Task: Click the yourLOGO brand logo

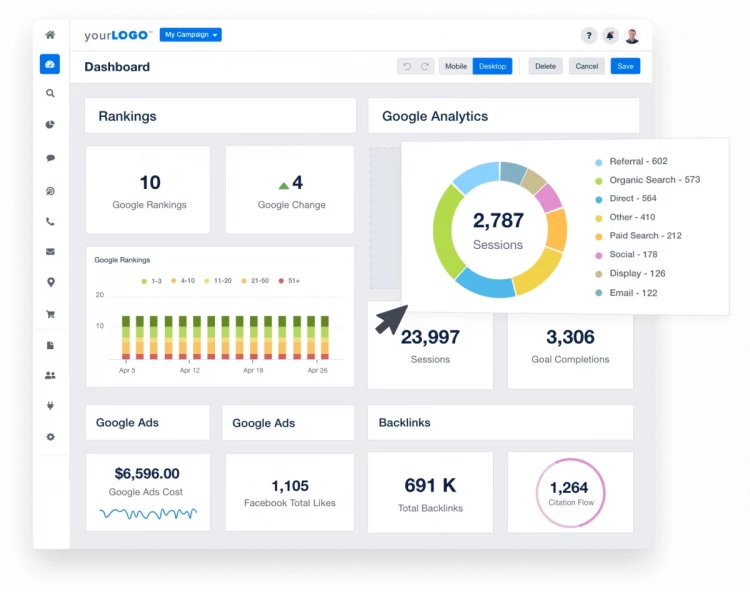Action: point(118,35)
